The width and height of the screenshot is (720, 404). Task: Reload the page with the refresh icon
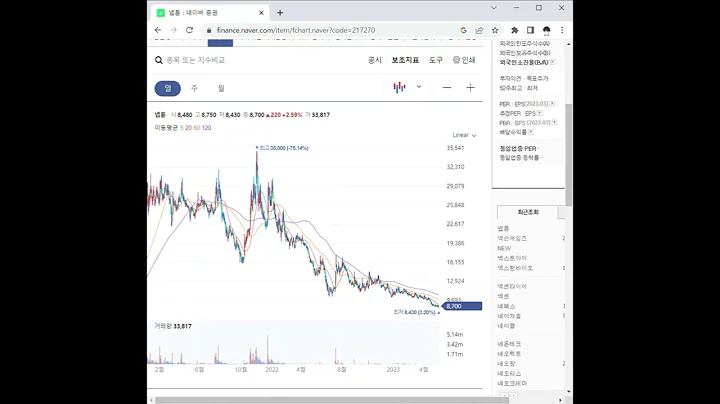click(x=189, y=30)
